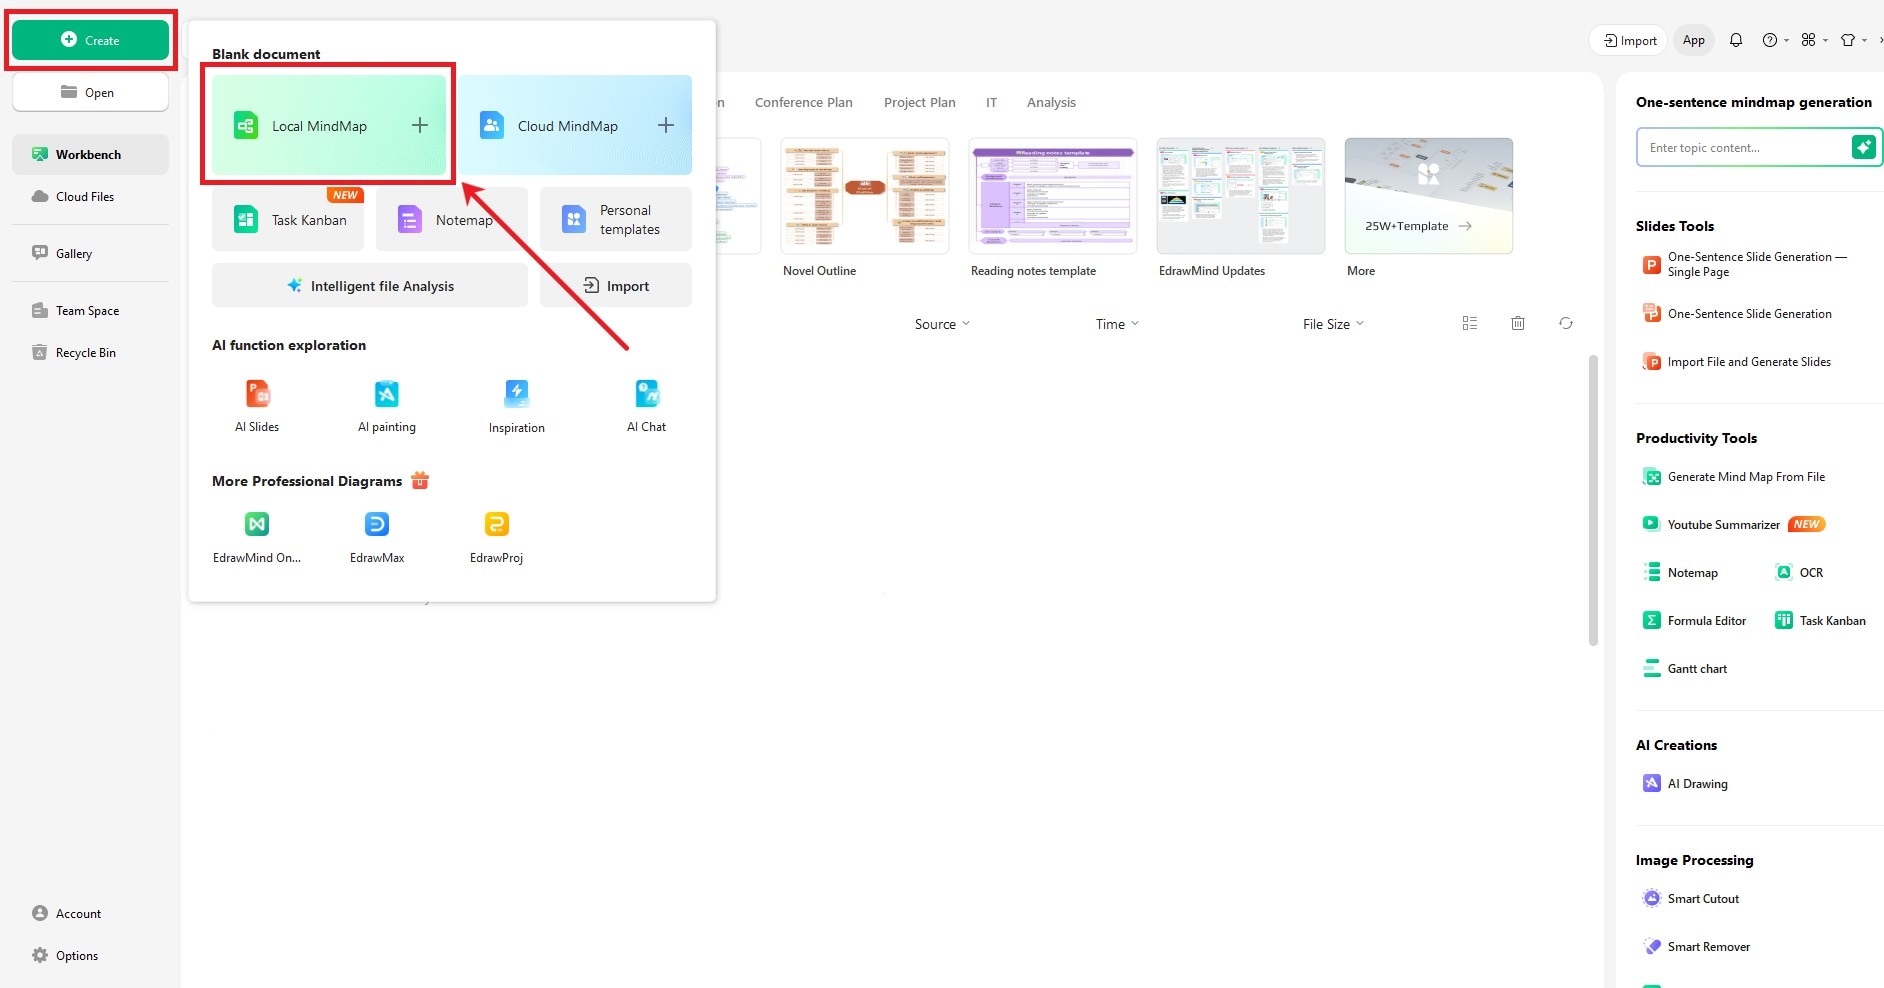Open Team Space in the sidebar
The width and height of the screenshot is (1884, 988).
click(90, 310)
